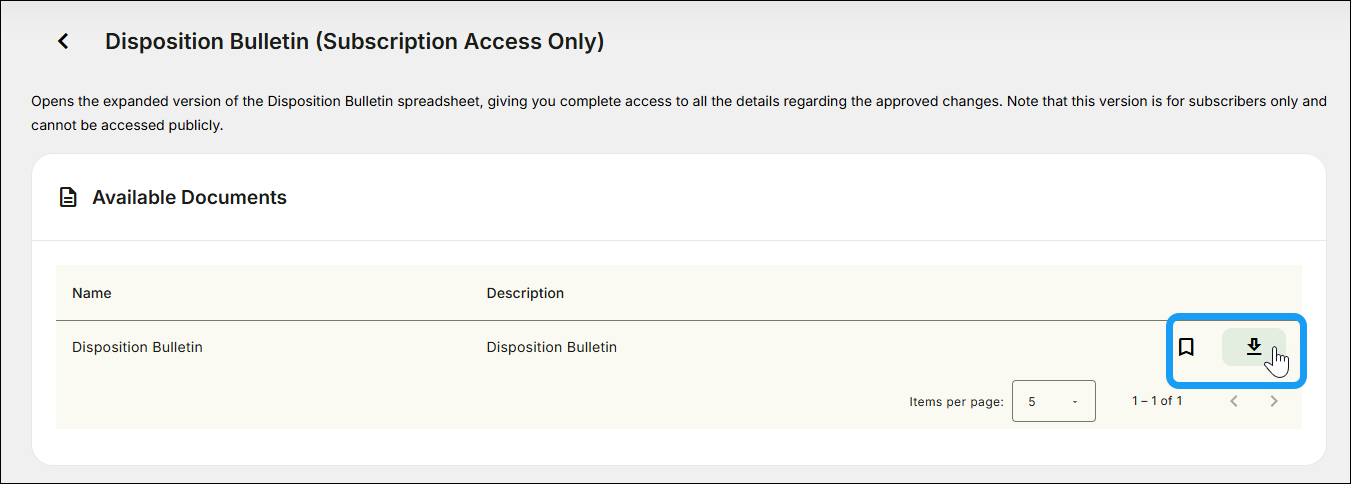
Task: Select the Name column header
Action: tap(92, 293)
